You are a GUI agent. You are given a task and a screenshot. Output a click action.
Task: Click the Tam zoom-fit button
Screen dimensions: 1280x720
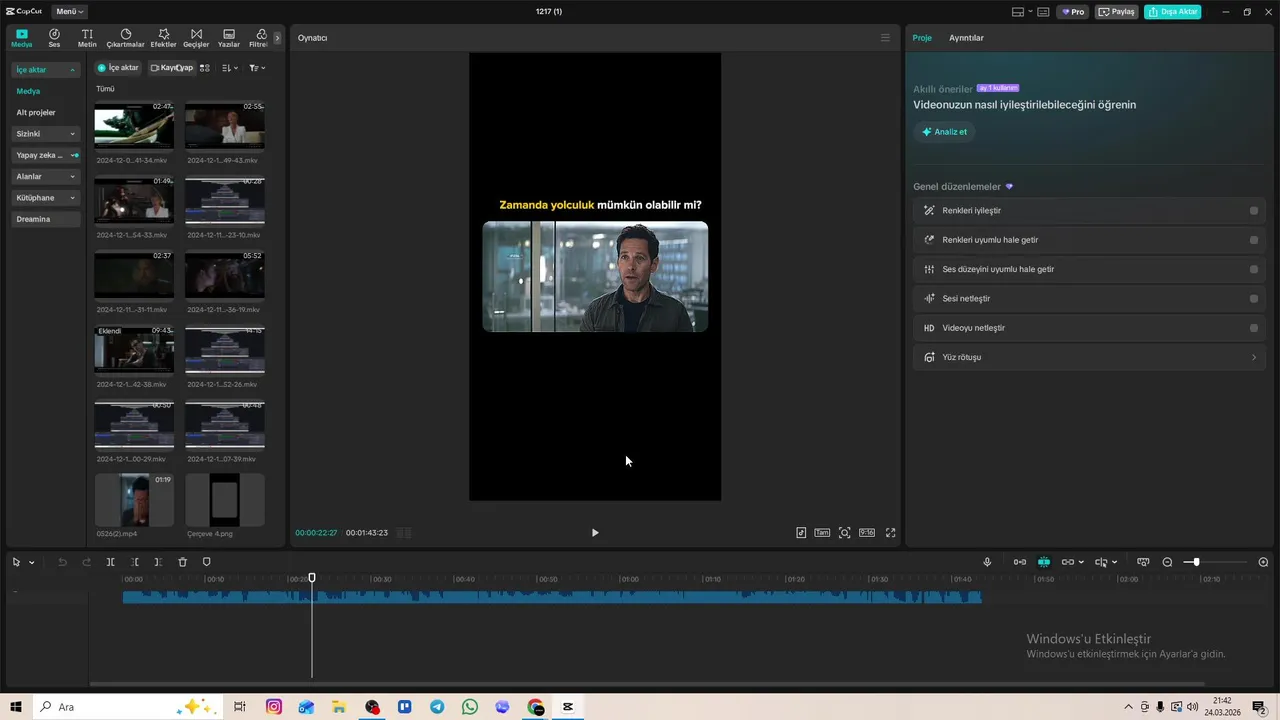(x=822, y=533)
